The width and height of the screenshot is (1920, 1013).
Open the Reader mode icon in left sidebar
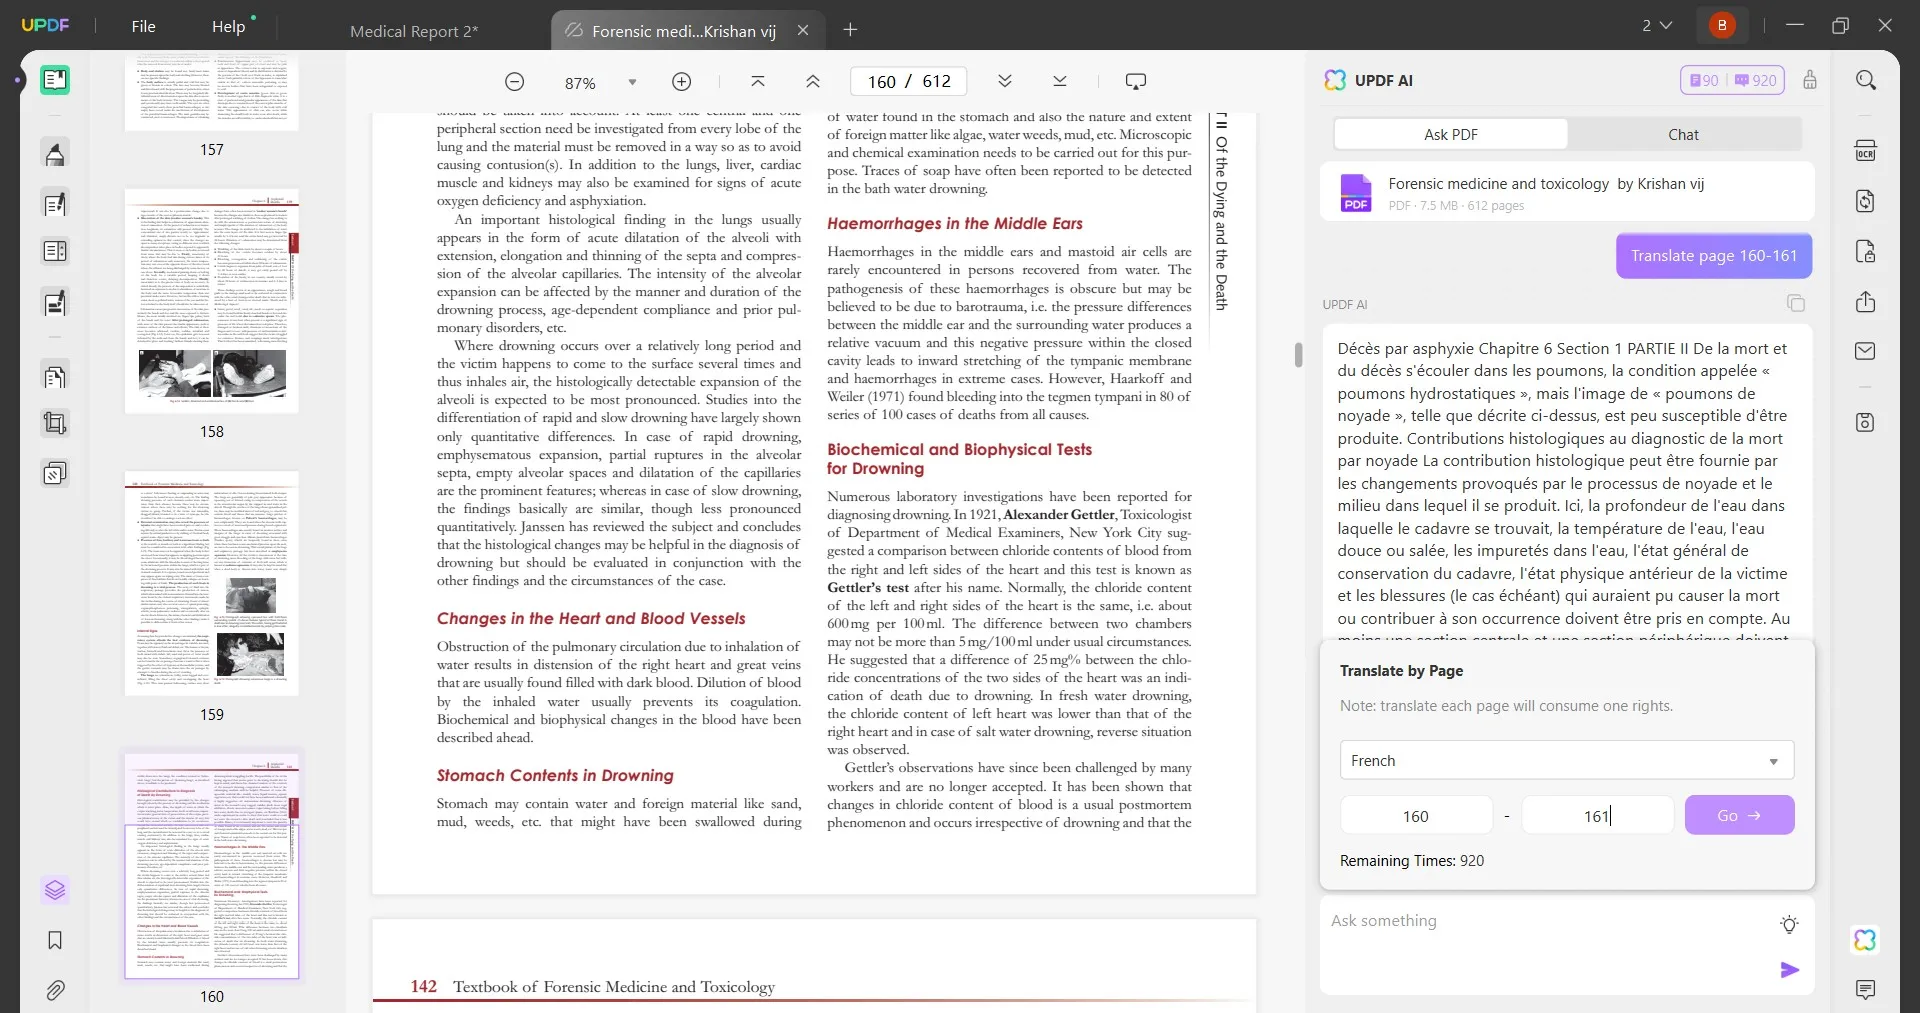click(55, 80)
